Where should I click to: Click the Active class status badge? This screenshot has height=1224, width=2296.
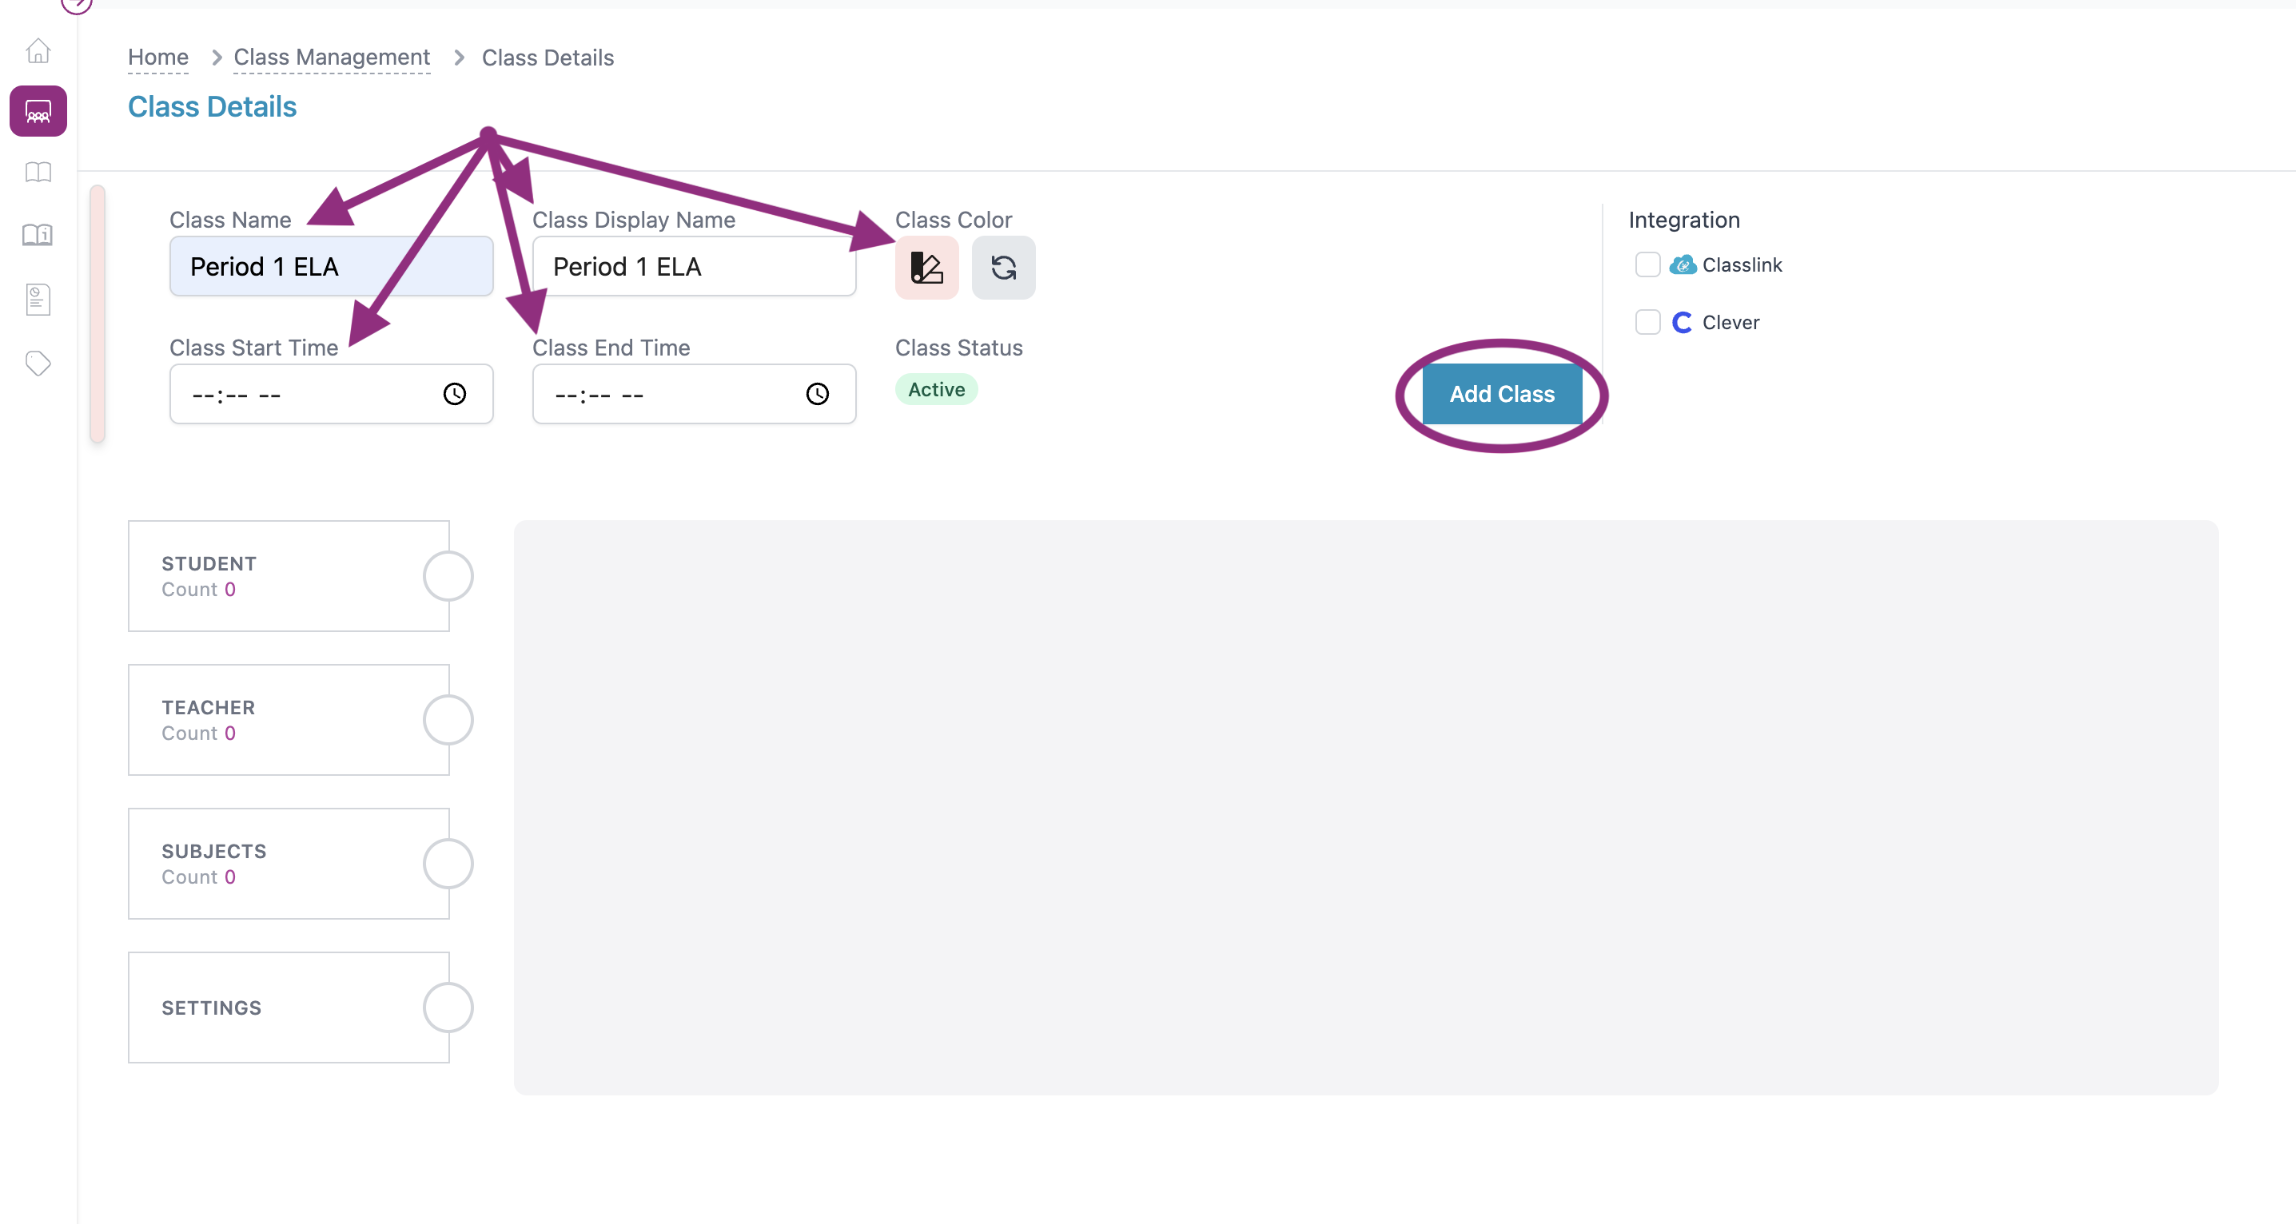click(936, 390)
